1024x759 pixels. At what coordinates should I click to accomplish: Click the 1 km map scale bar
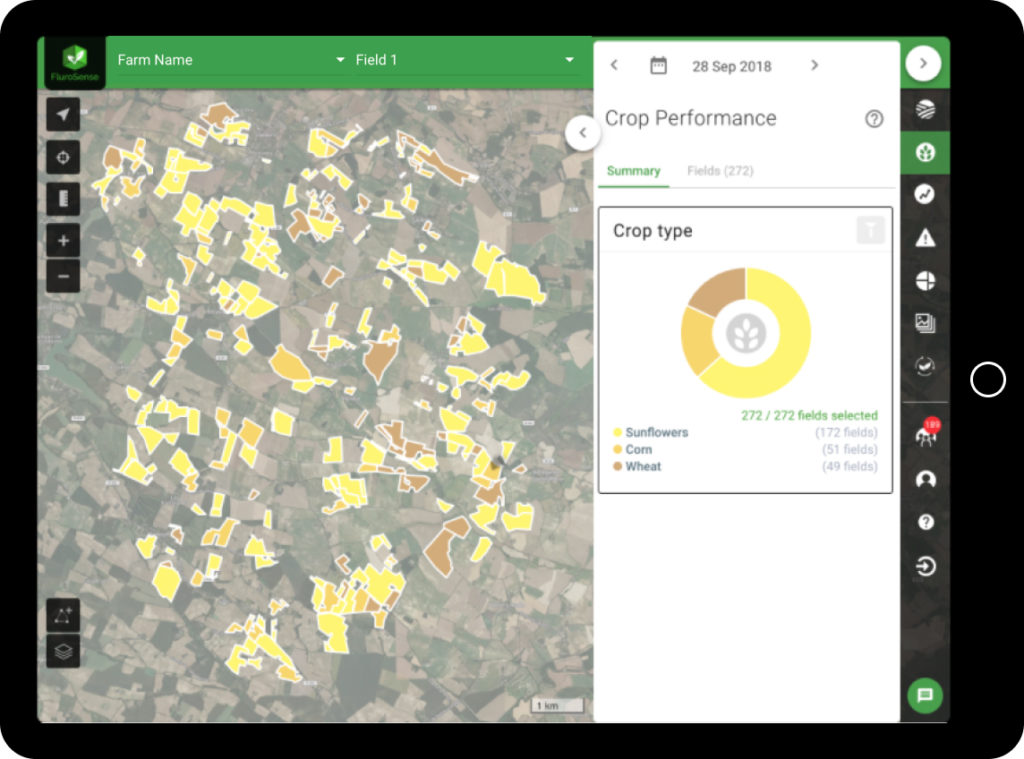(x=557, y=705)
